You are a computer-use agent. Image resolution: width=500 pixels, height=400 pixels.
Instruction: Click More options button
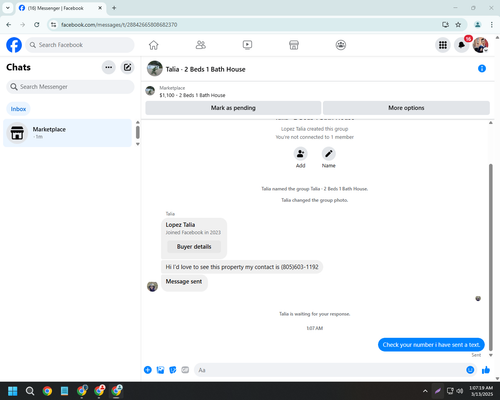point(406,108)
